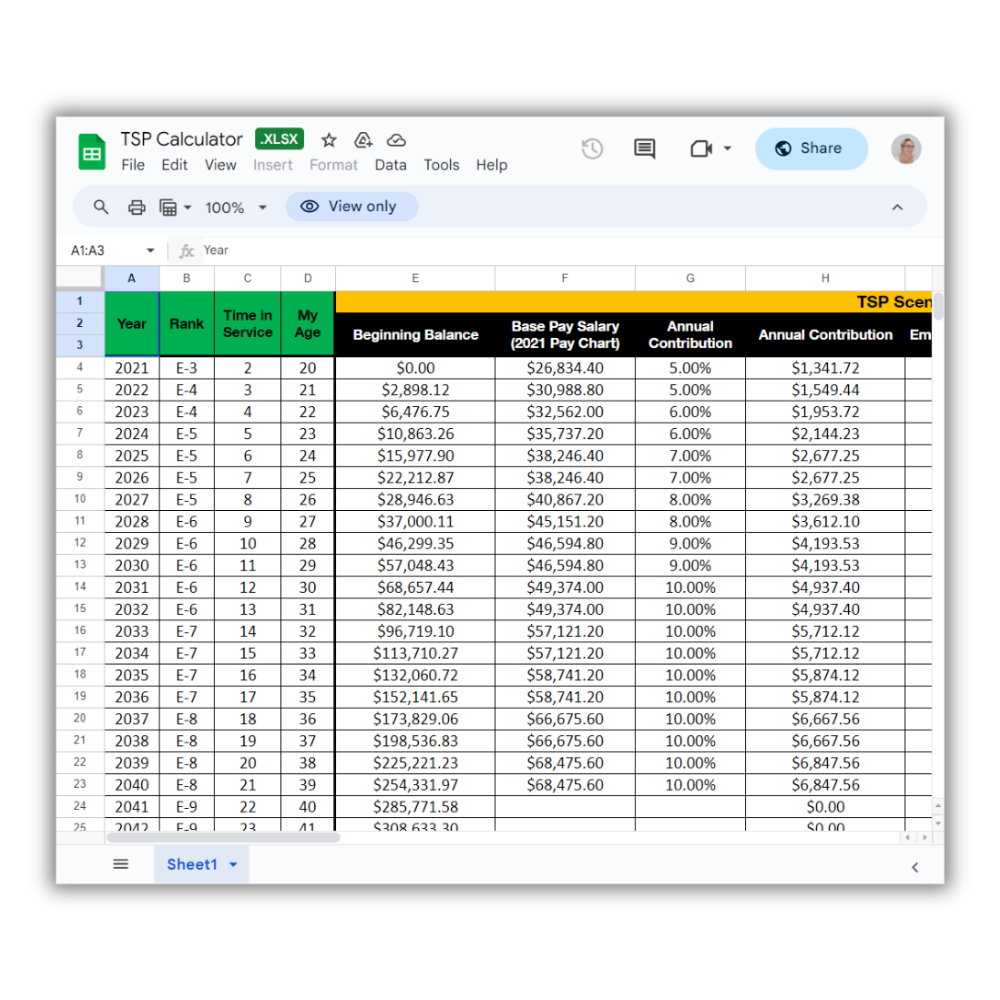Image resolution: width=1000 pixels, height=1000 pixels.
Task: Click the Share button
Action: pos(811,148)
